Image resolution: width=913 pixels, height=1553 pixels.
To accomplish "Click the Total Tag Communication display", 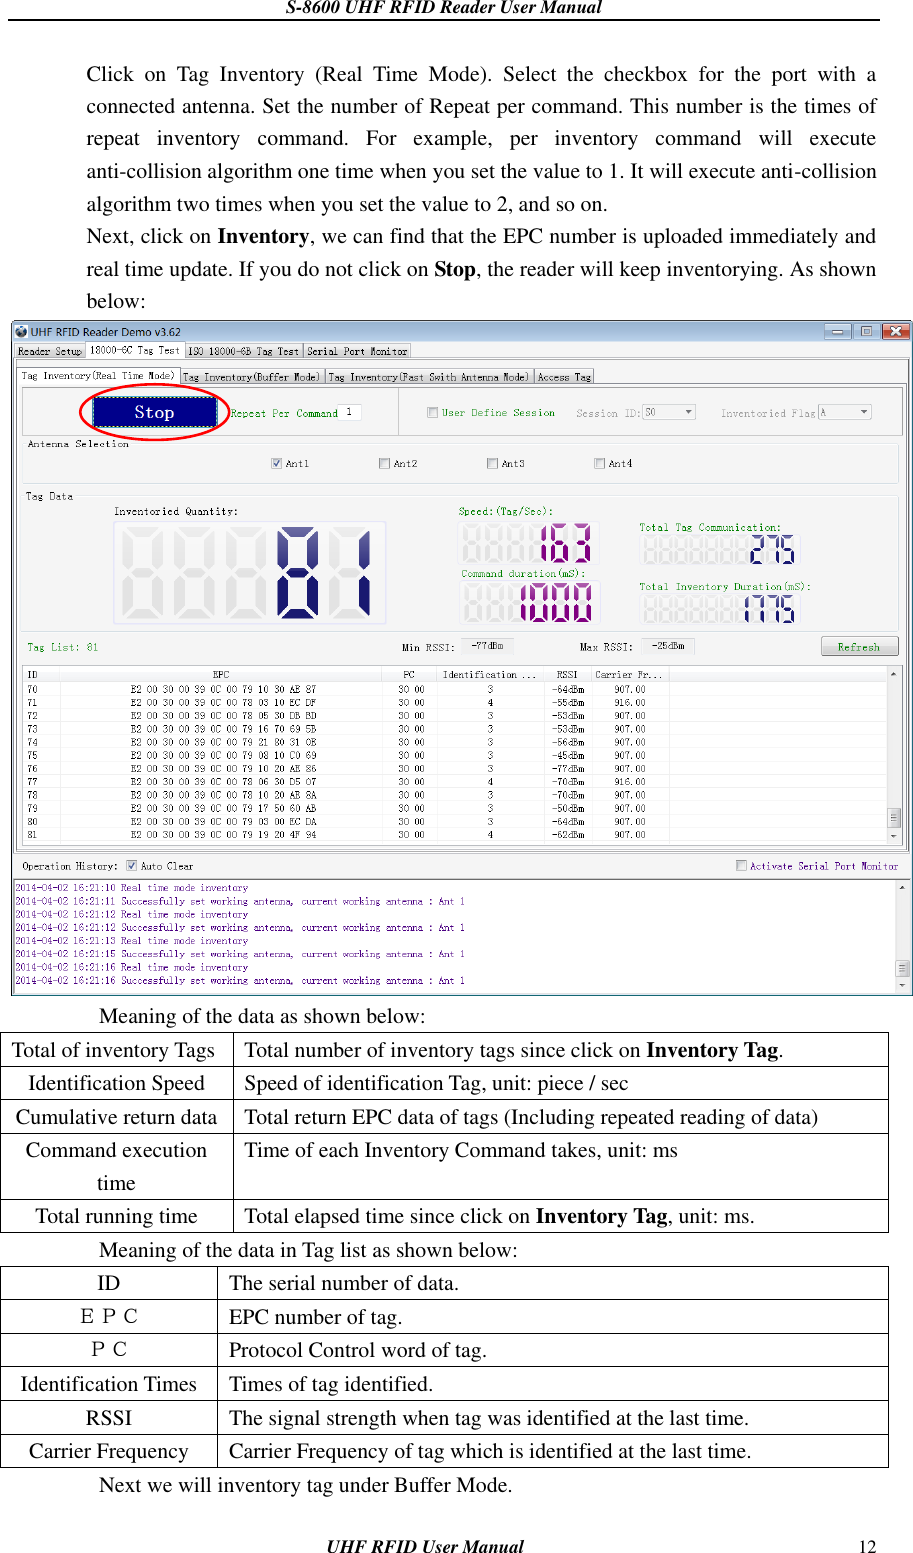I will pyautogui.click(x=720, y=549).
